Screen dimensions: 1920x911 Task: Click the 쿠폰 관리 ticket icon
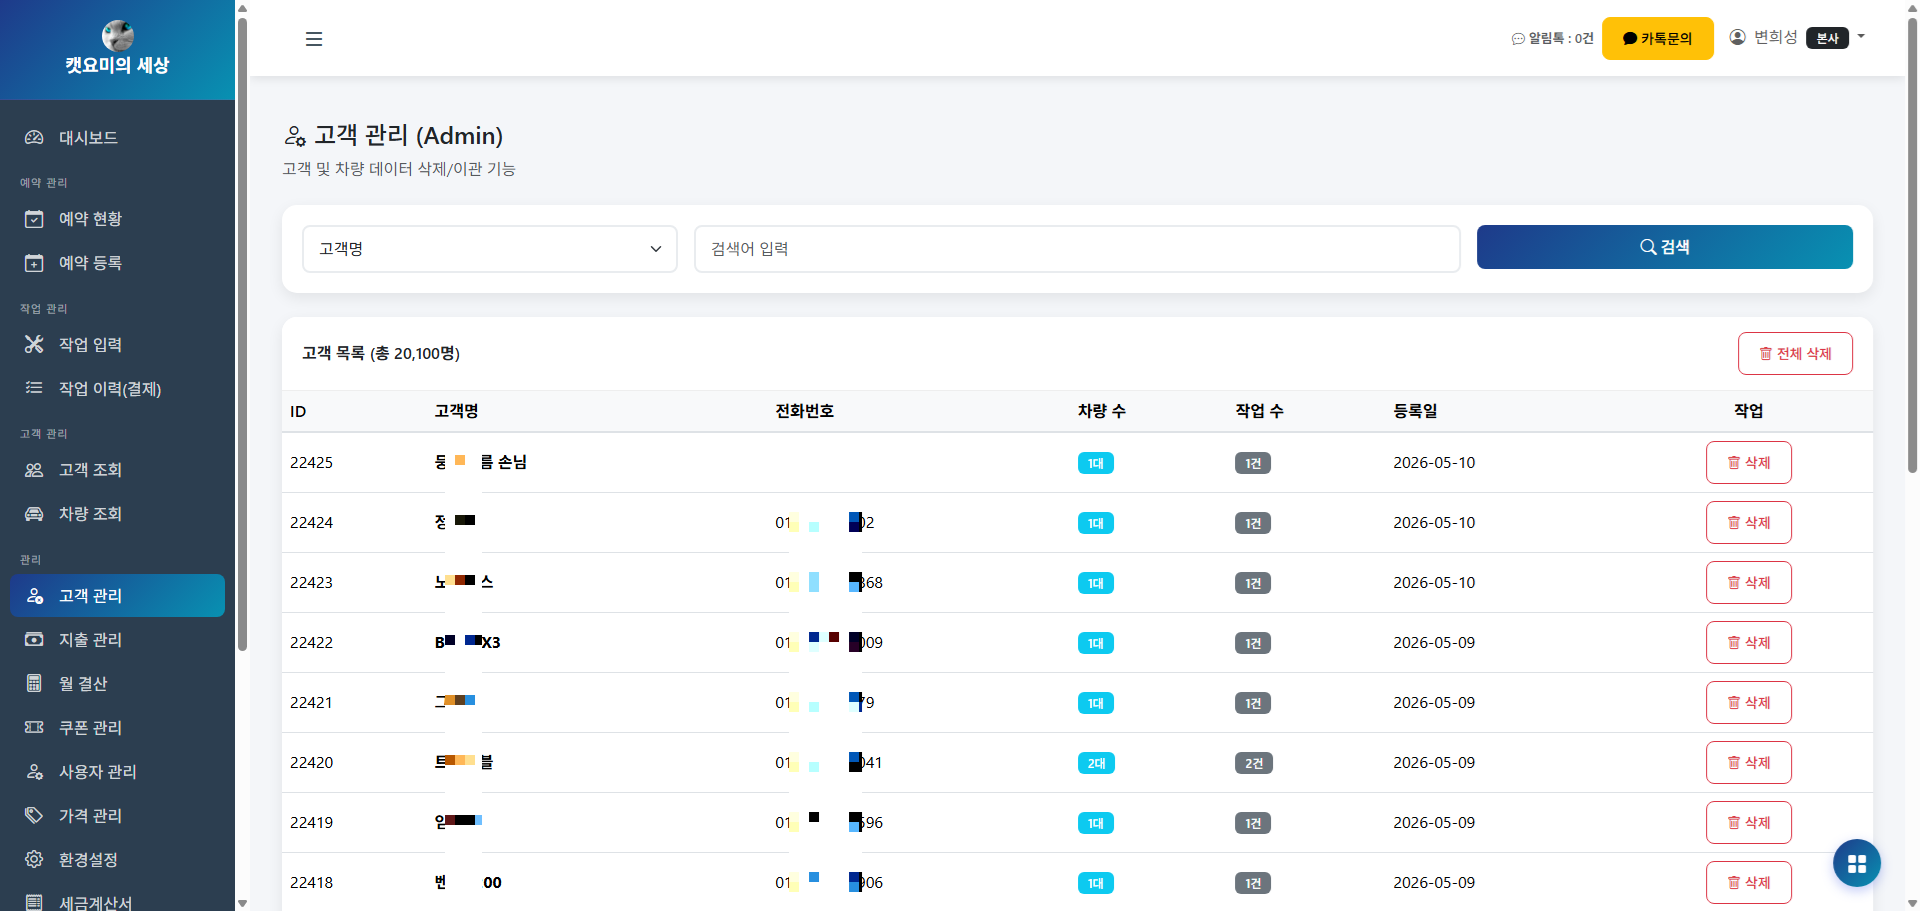[x=34, y=728]
